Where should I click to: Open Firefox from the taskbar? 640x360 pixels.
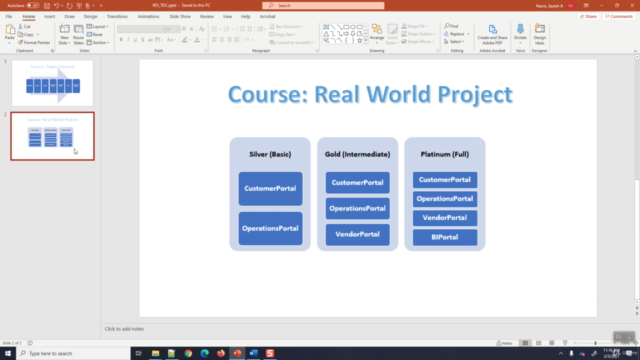tap(221, 353)
